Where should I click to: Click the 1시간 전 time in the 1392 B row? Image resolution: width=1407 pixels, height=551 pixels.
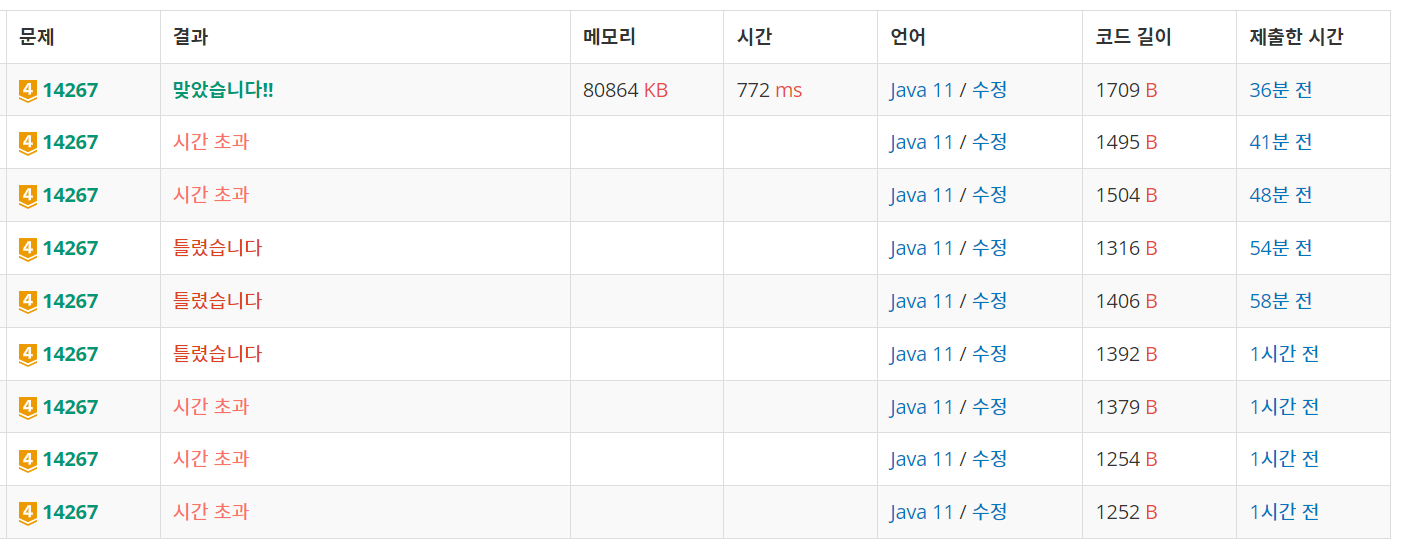[1285, 354]
